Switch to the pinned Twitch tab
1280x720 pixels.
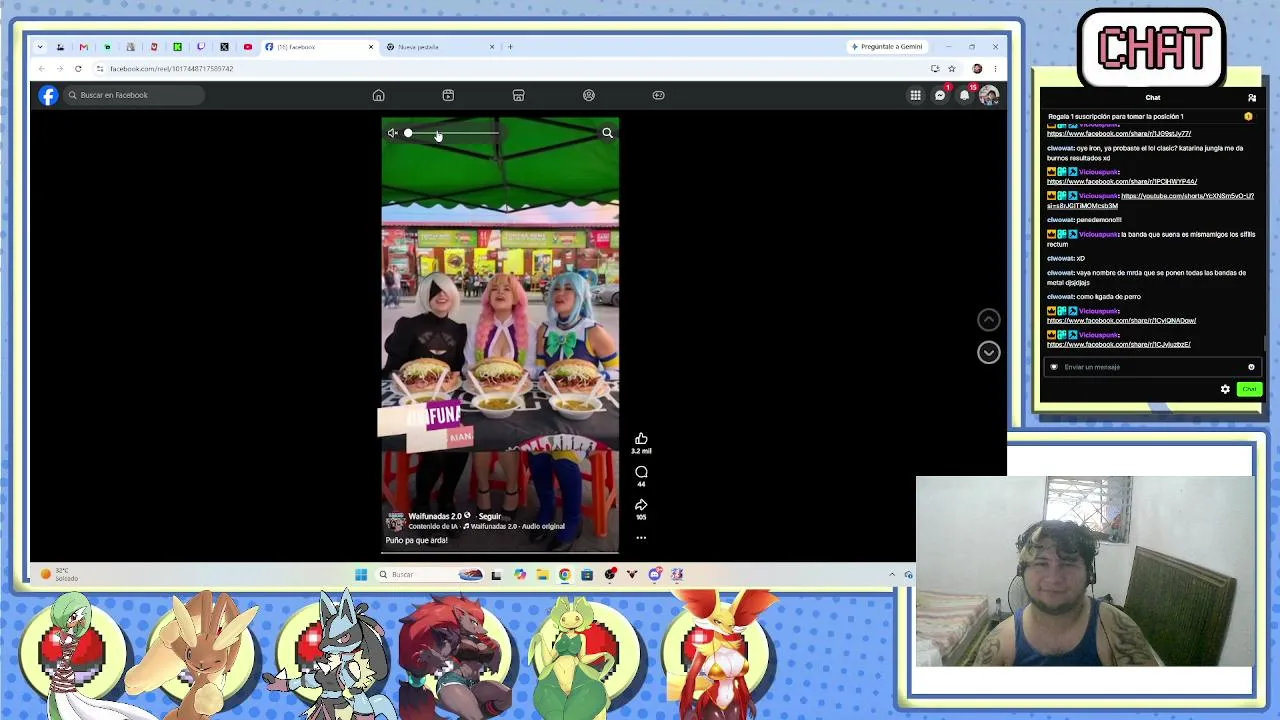tap(201, 47)
